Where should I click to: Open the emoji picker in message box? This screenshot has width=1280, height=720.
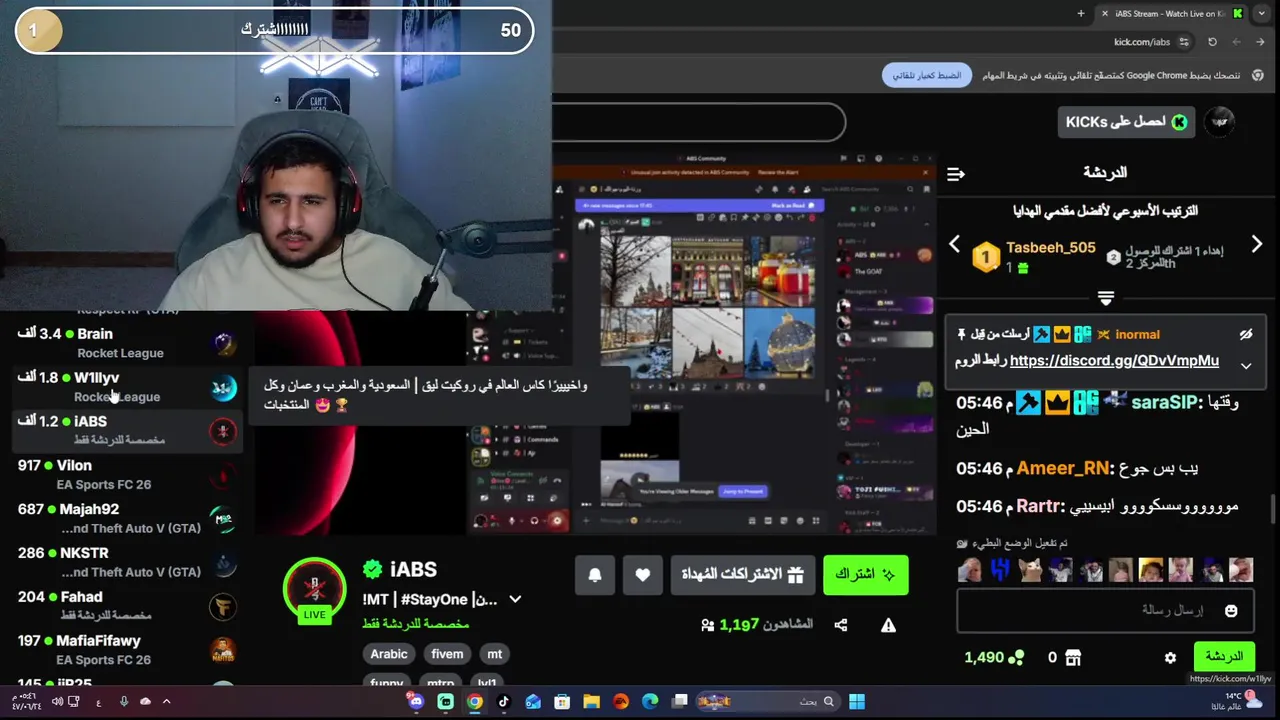click(1231, 610)
